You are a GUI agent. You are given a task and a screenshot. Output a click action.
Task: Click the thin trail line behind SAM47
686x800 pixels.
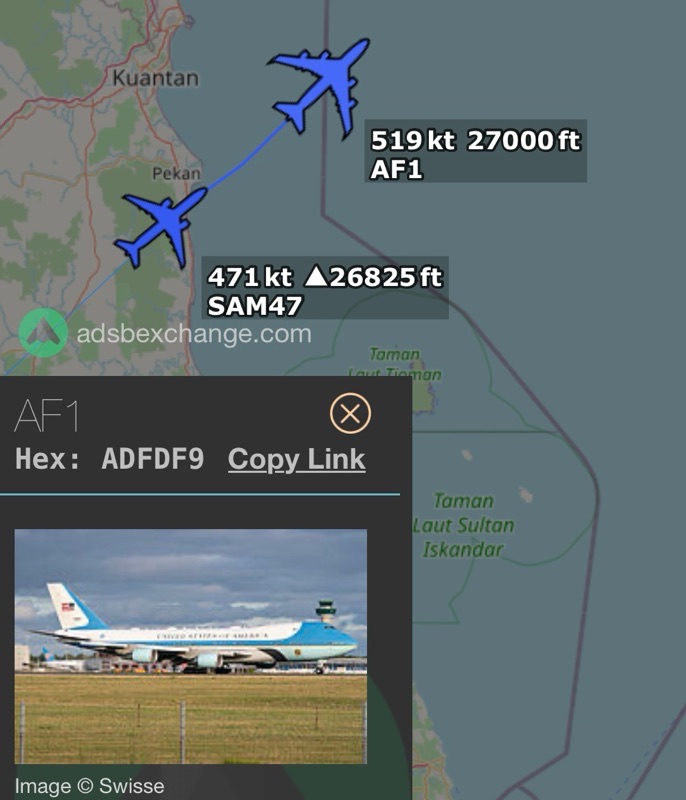tap(64, 314)
